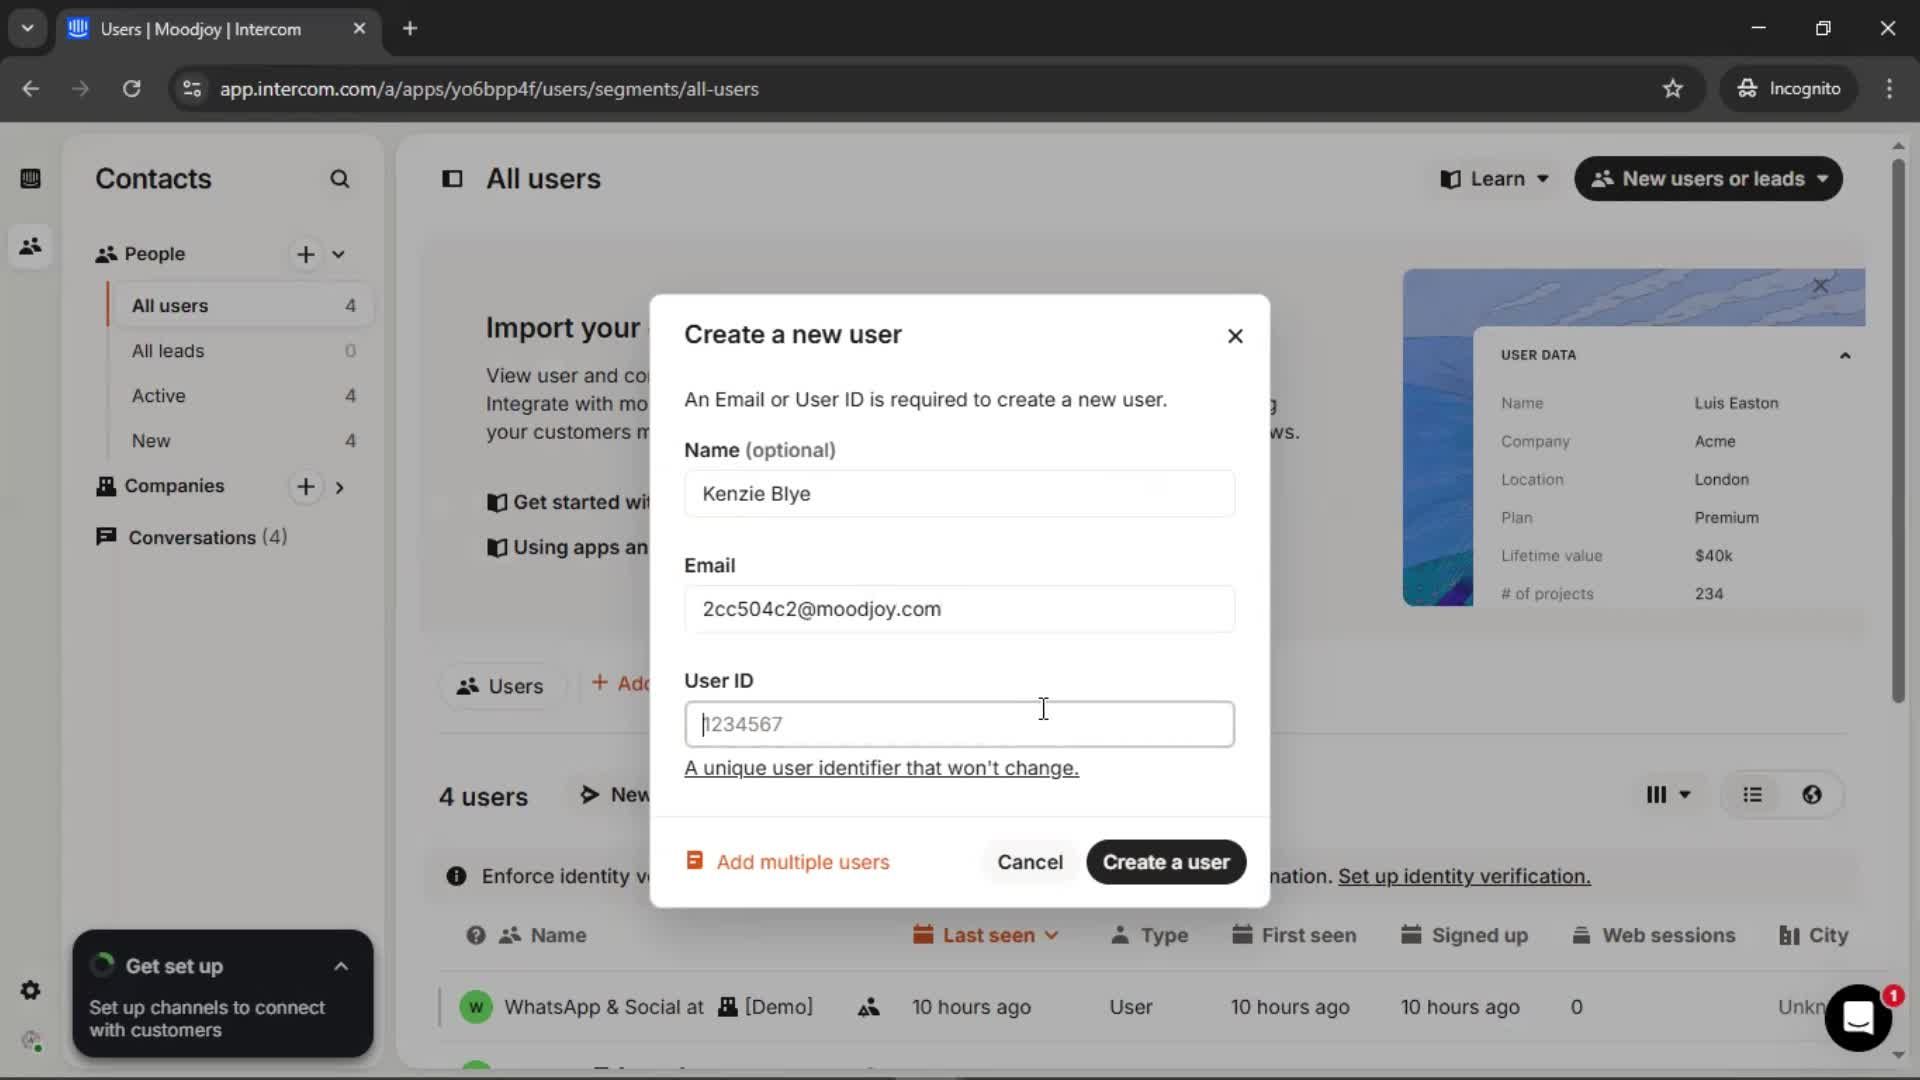Reload the page
This screenshot has height=1080, width=1920.
(131, 89)
